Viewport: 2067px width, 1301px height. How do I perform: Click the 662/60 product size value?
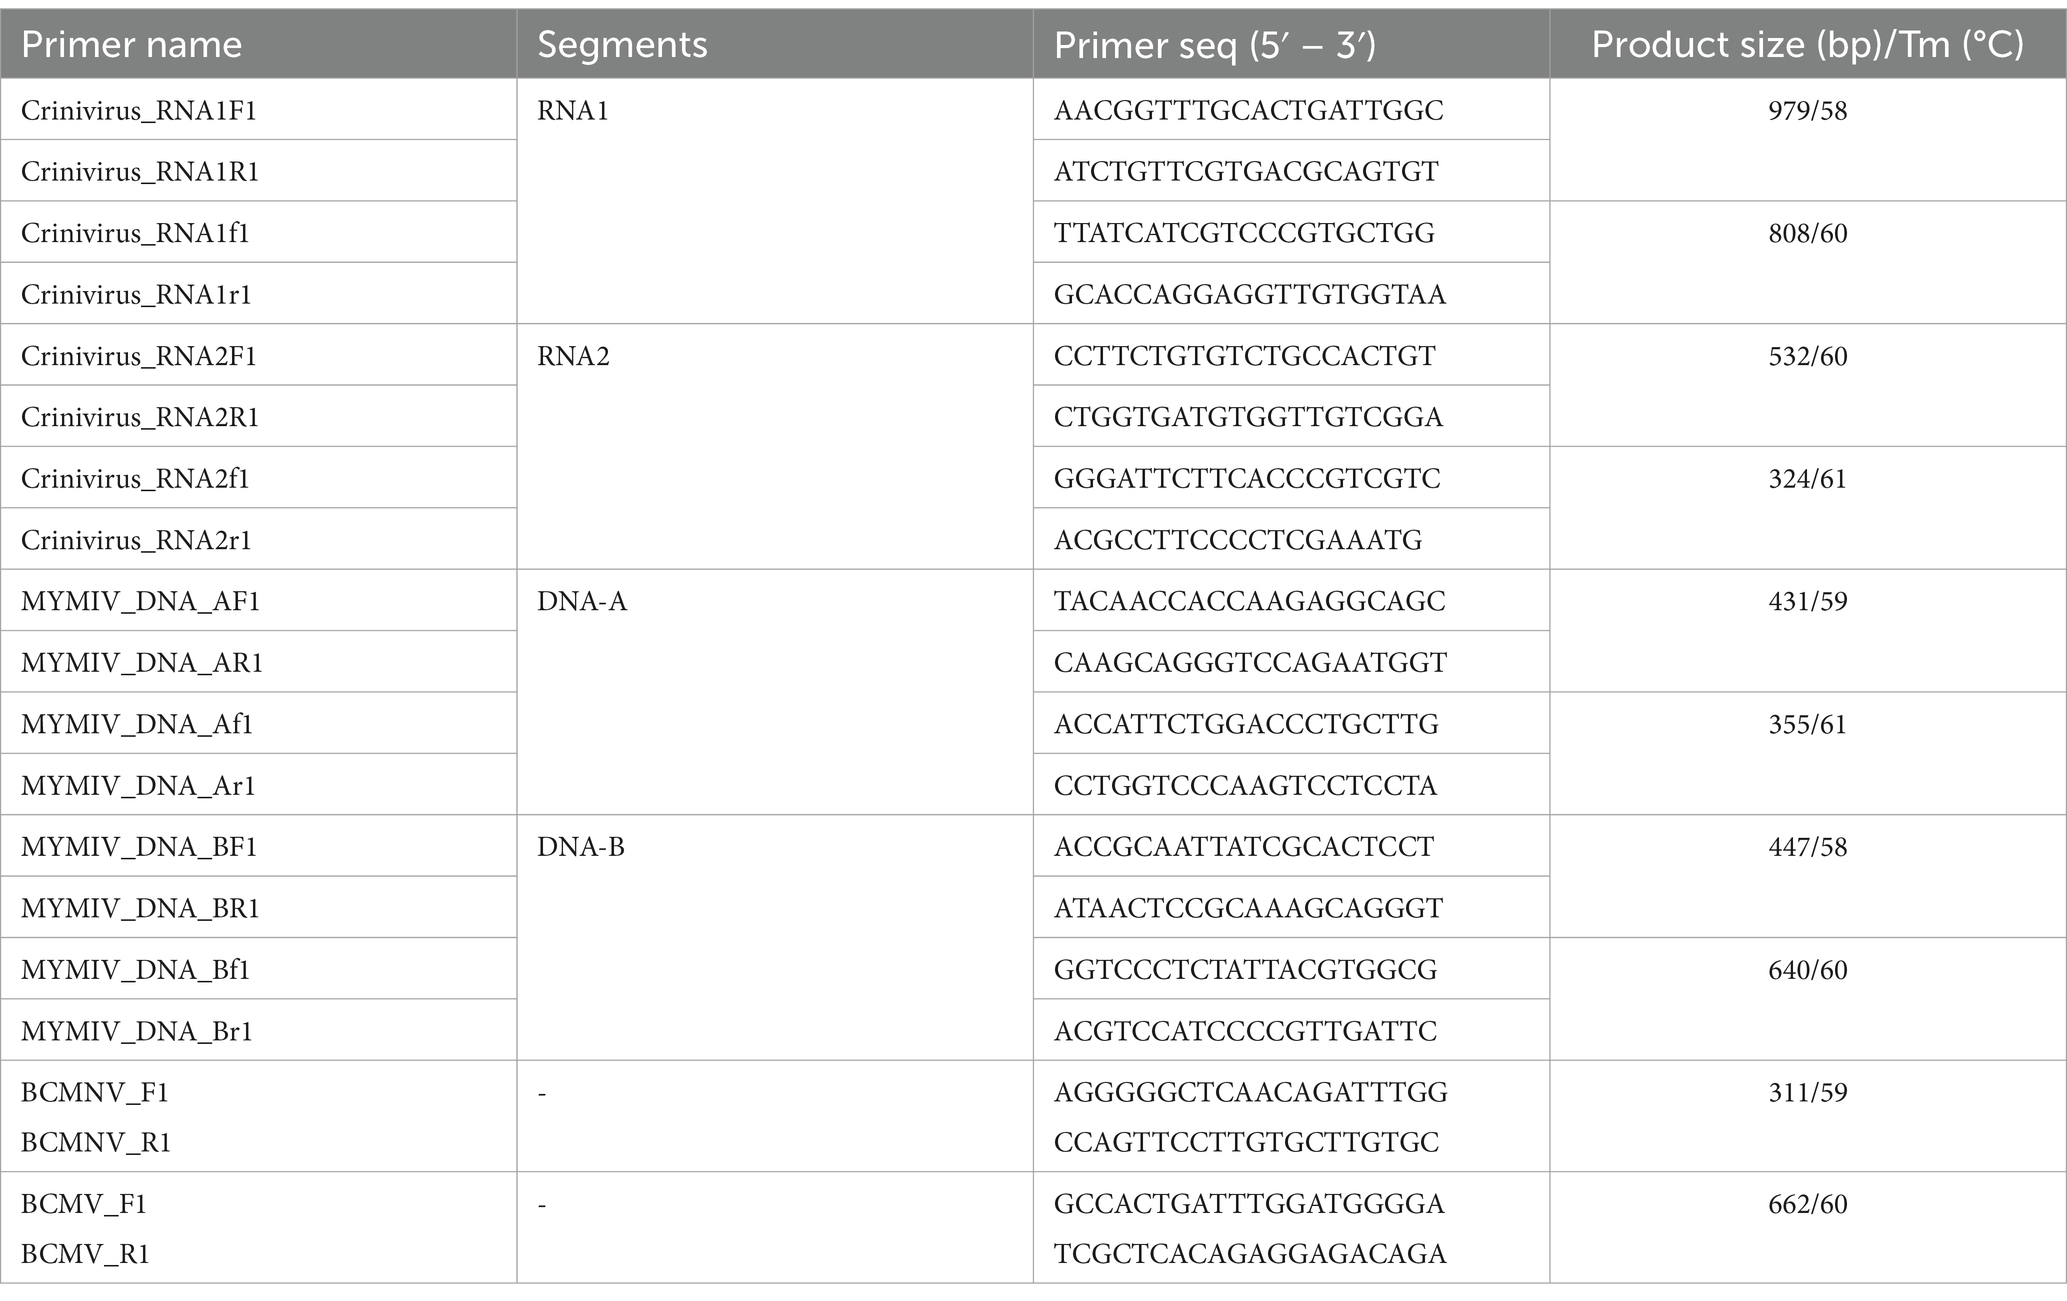click(x=1808, y=1204)
